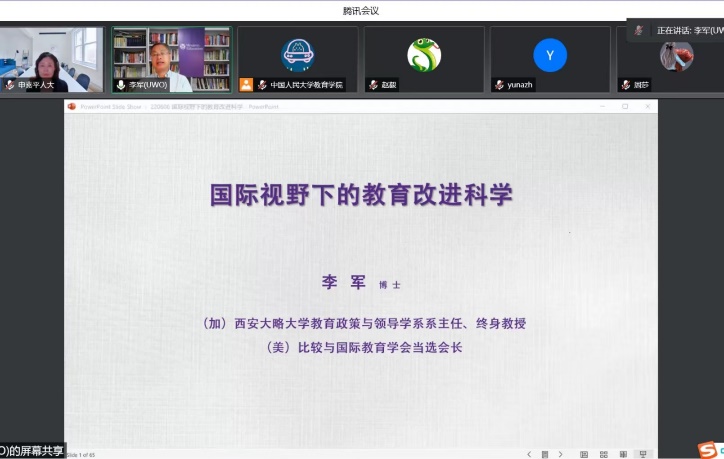Click the microphone icon beside 申素平人大
Image resolution: width=724 pixels, height=459 pixels.
tap(10, 85)
